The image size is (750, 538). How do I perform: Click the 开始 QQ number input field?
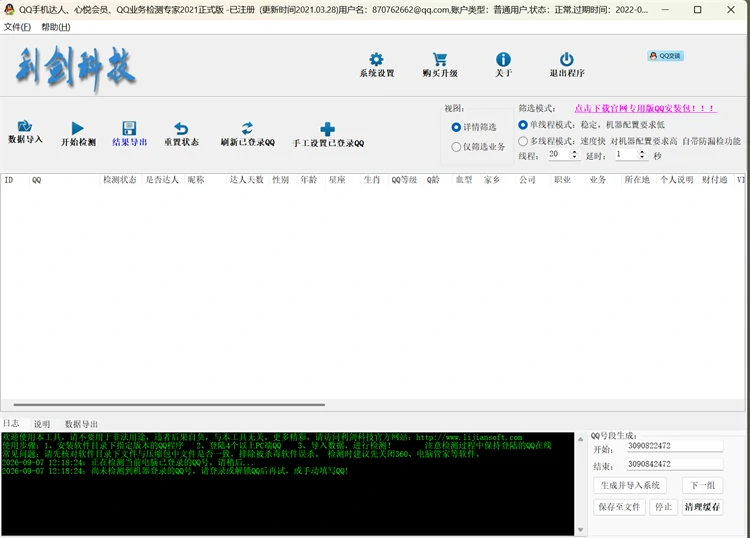coord(675,446)
